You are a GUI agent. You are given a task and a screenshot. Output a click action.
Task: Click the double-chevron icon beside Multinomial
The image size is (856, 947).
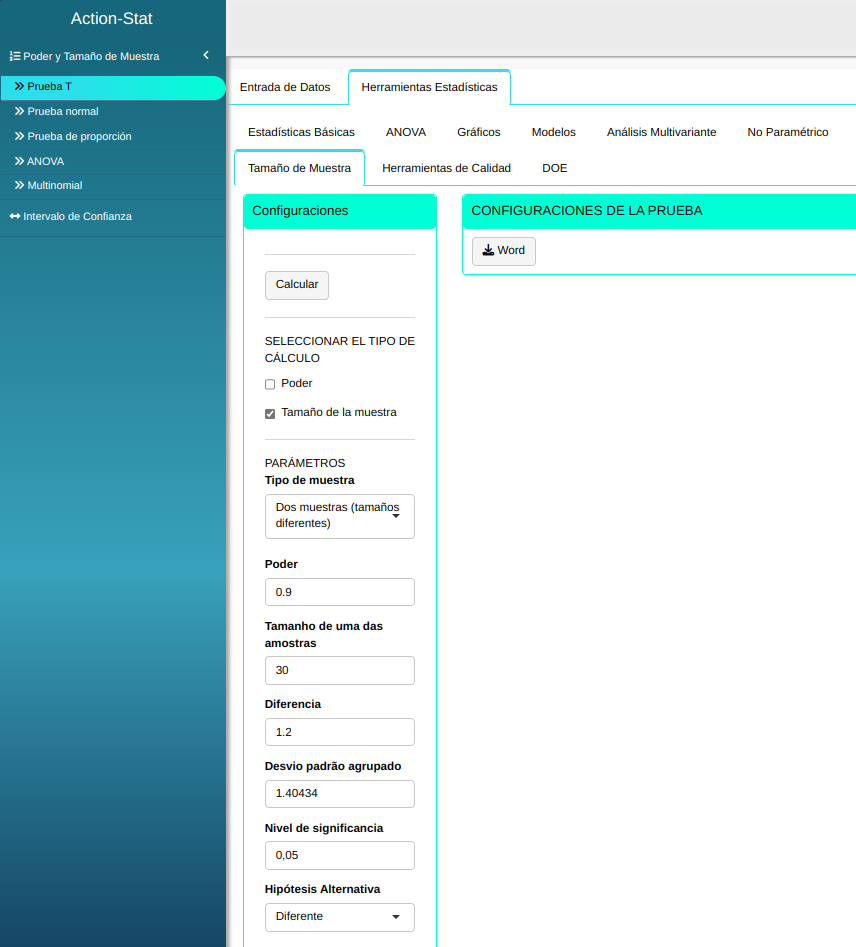(19, 186)
